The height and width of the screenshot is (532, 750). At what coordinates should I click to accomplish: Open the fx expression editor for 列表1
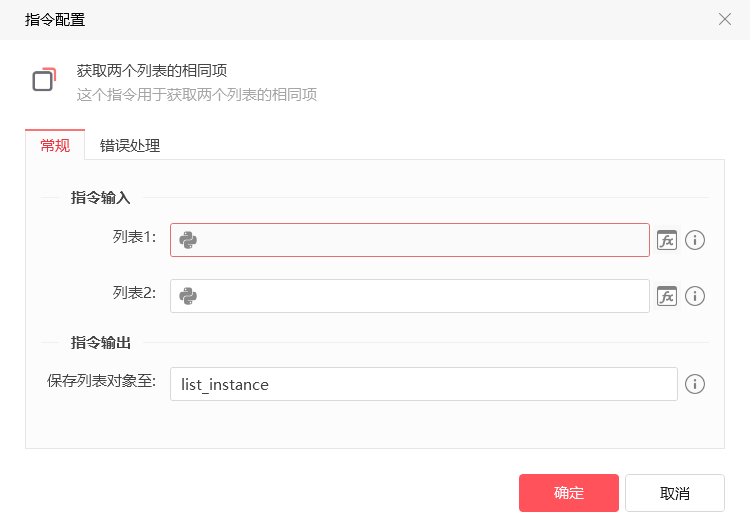667,240
